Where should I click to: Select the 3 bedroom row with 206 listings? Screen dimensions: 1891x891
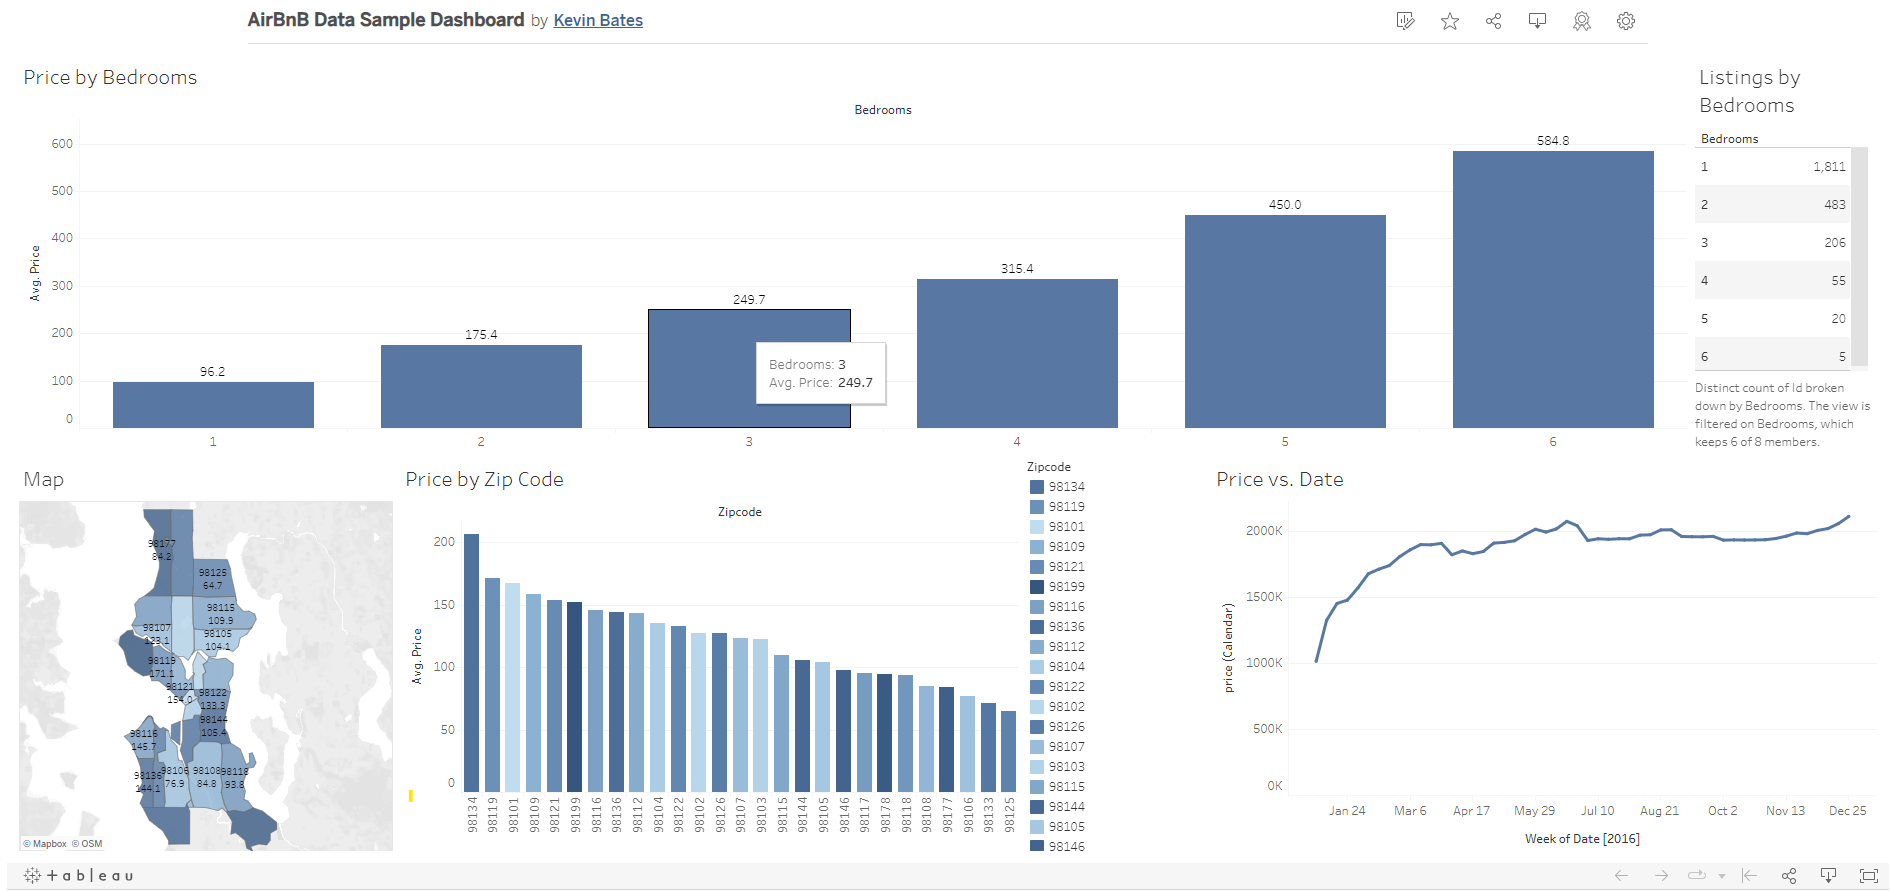click(x=1773, y=243)
